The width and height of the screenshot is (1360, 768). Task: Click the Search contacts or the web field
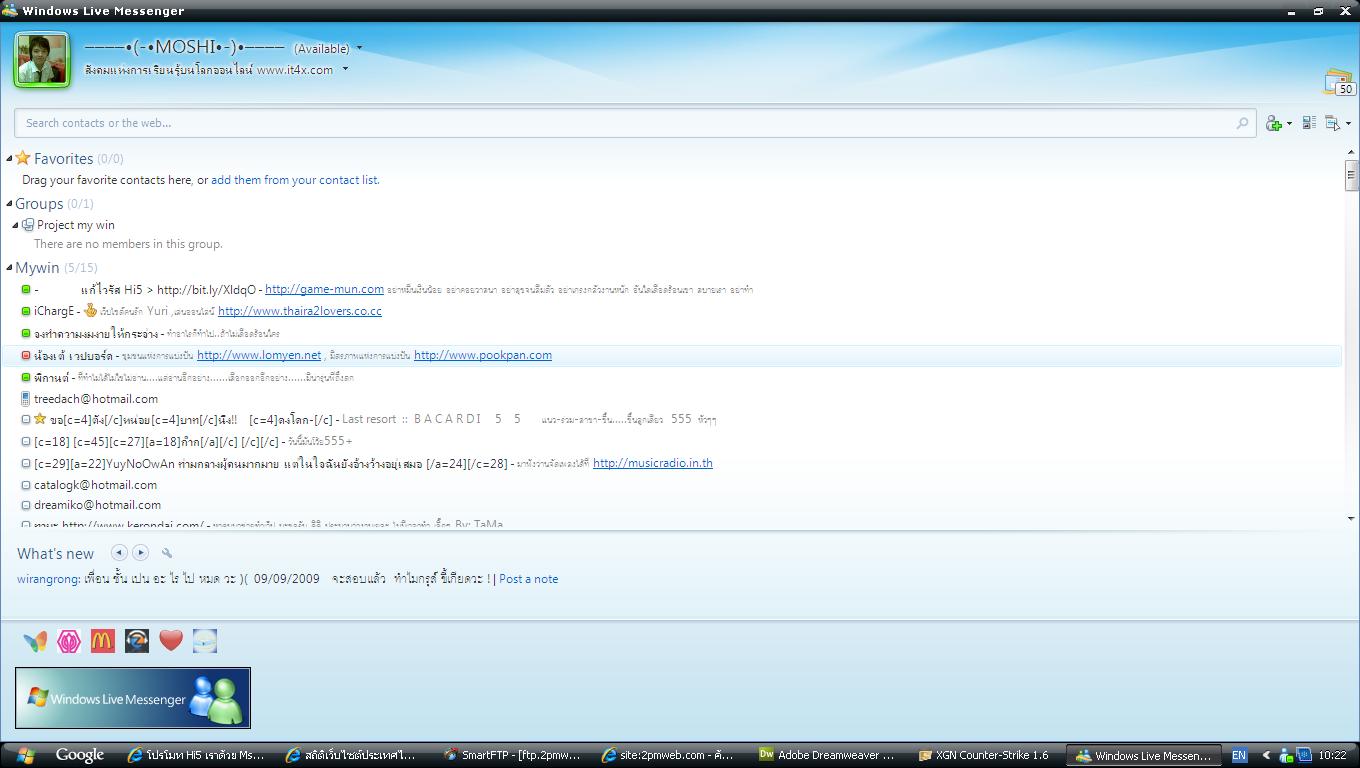[x=634, y=123]
